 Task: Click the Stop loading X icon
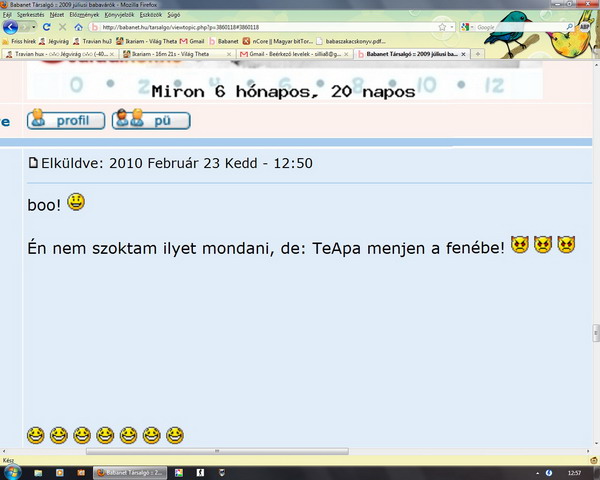coord(62,27)
